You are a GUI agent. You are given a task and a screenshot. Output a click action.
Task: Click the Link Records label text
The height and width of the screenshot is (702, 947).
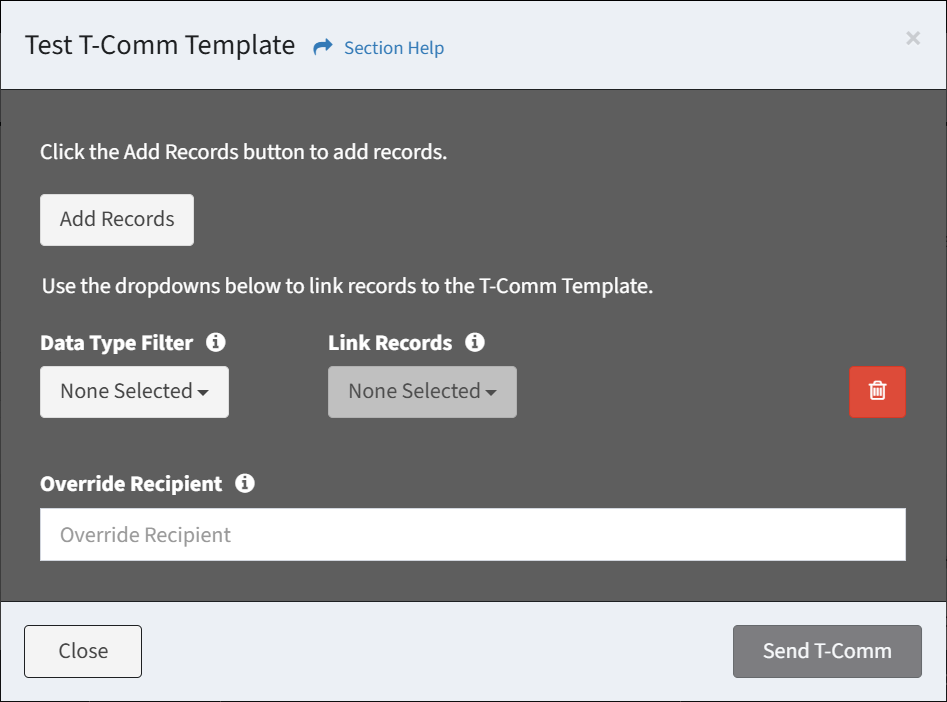click(390, 343)
